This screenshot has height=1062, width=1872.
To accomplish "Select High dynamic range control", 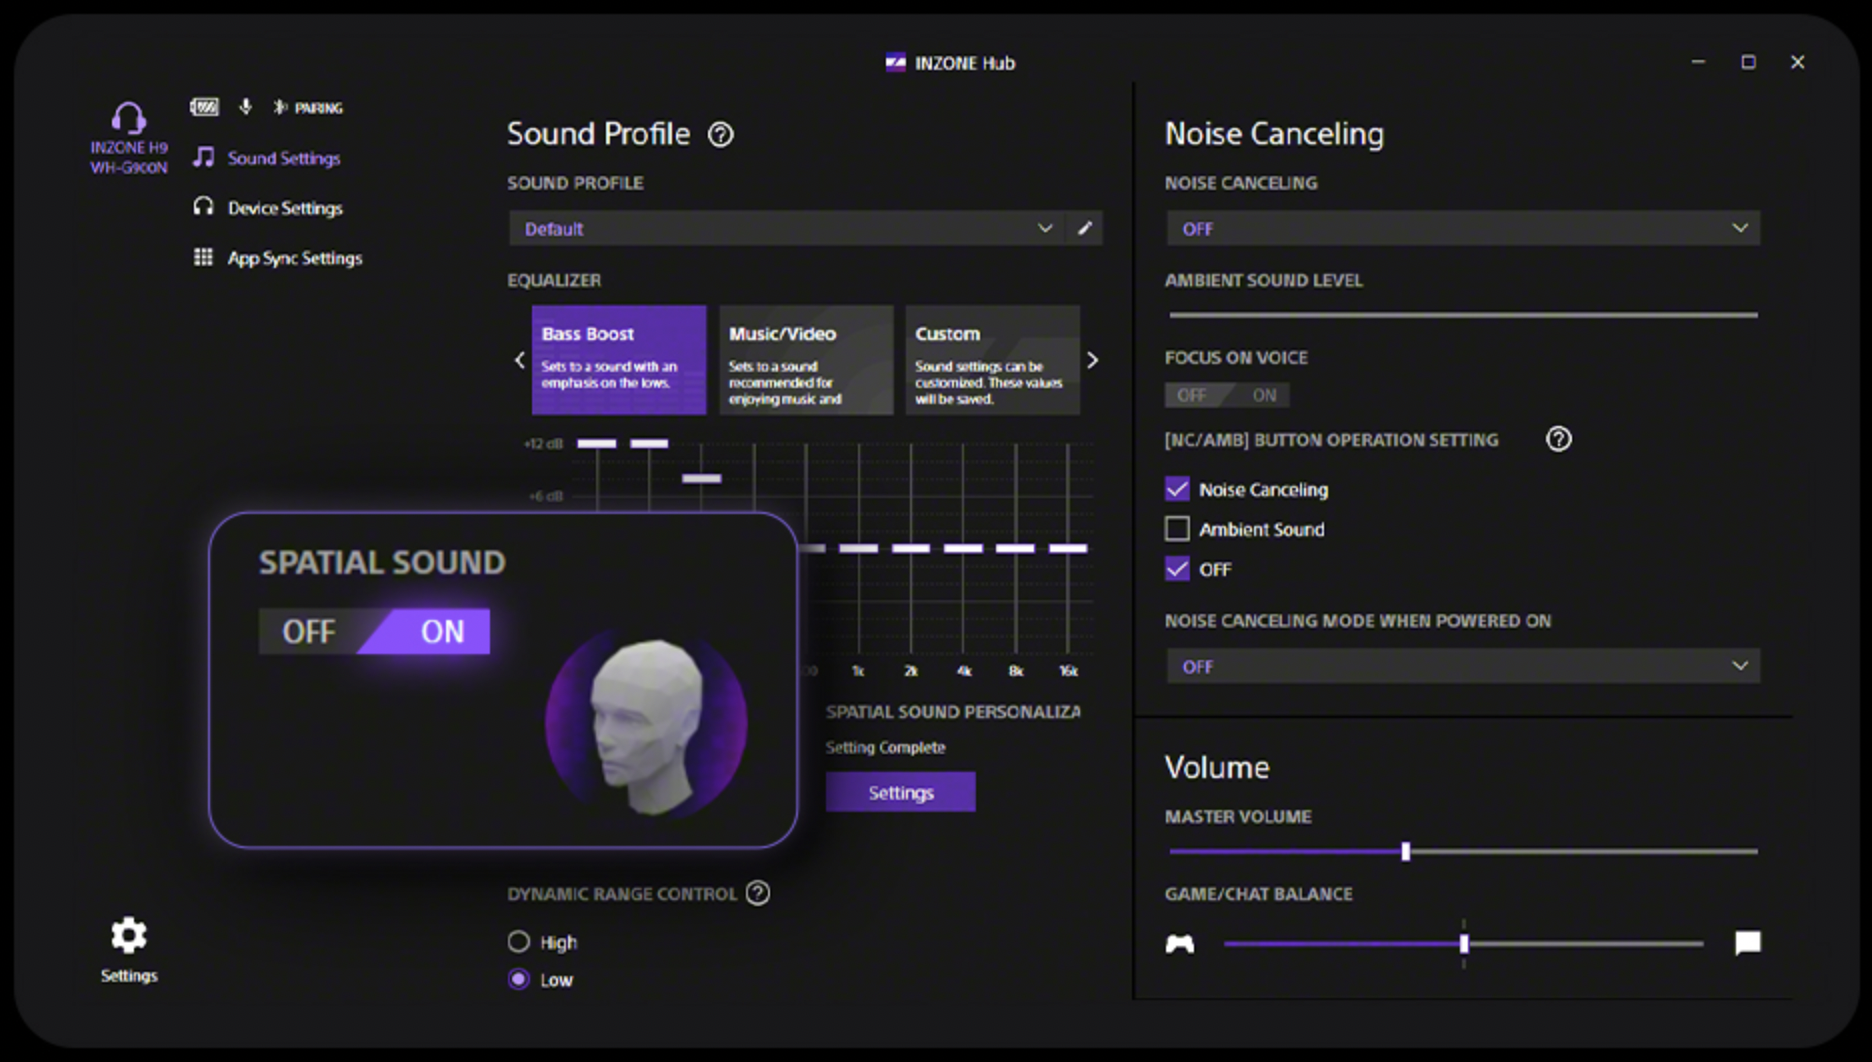I will (x=518, y=942).
